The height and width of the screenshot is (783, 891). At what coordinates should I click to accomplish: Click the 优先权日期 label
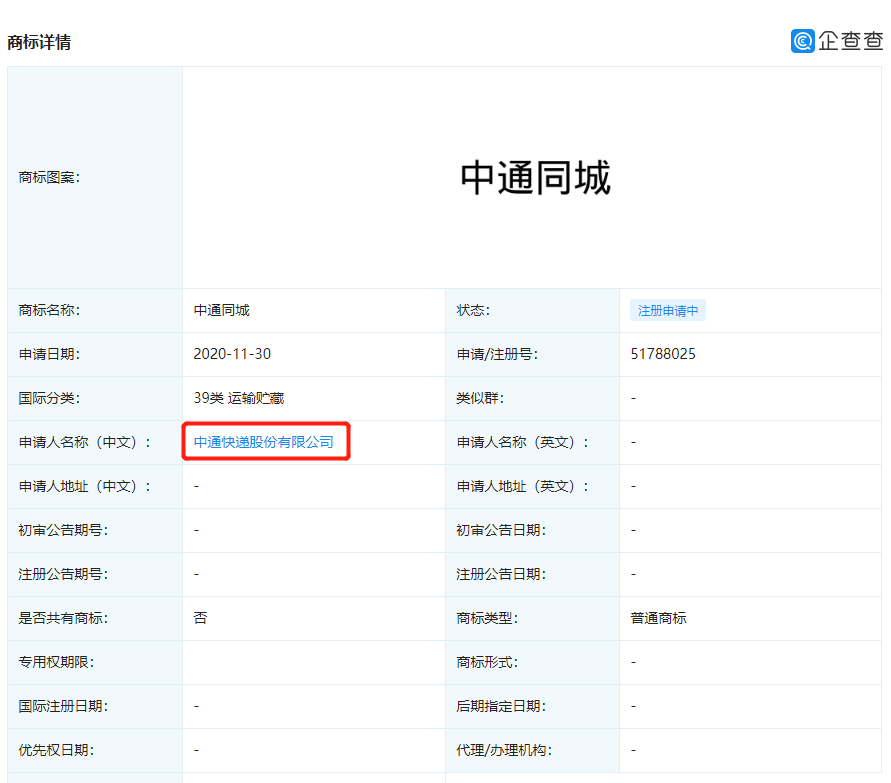pyautogui.click(x=56, y=751)
